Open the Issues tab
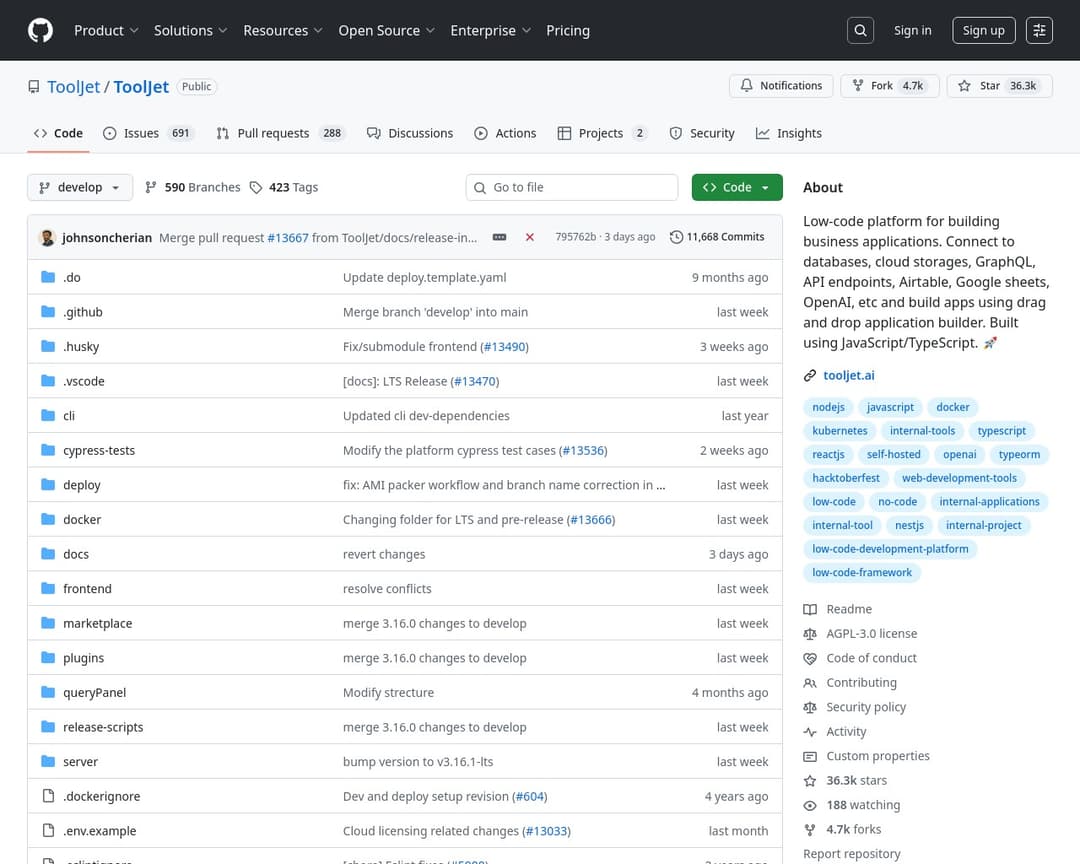1080x864 pixels. click(140, 133)
